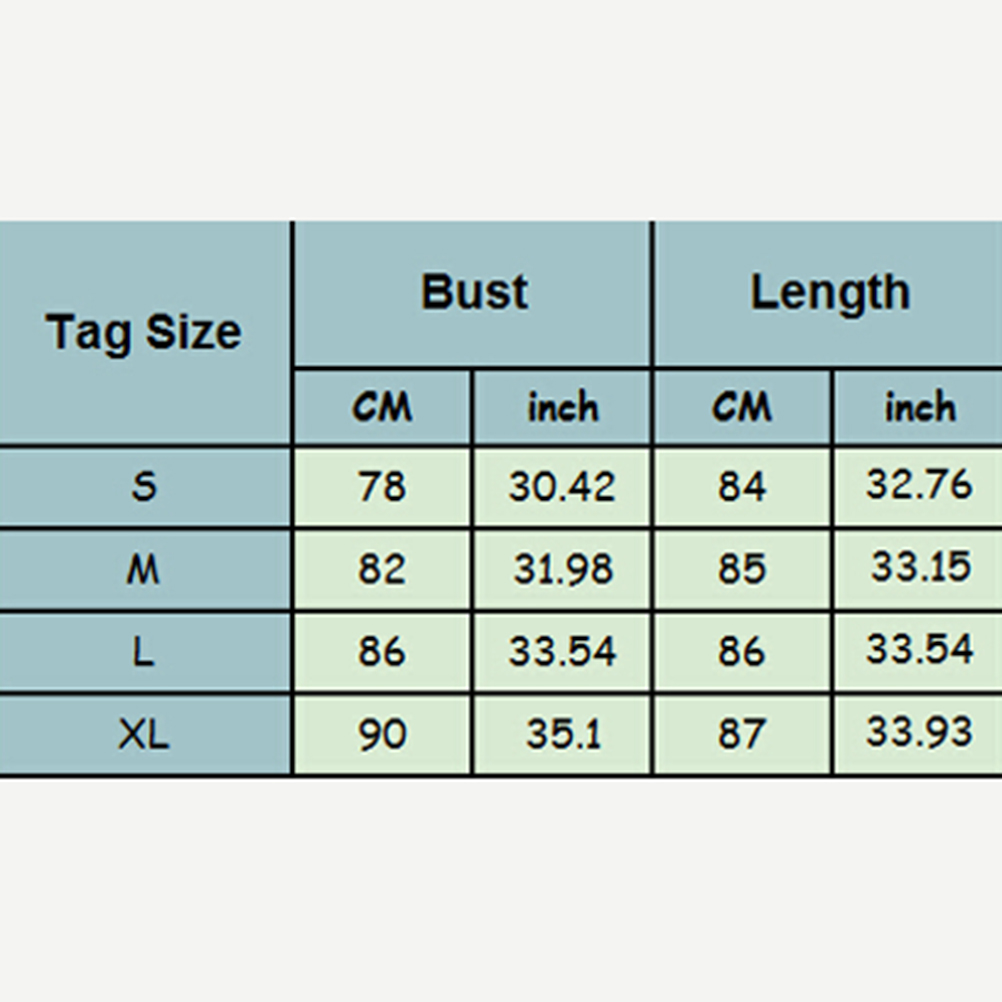The image size is (1002, 1002).
Task: Select the XL size row label
Action: click(144, 735)
